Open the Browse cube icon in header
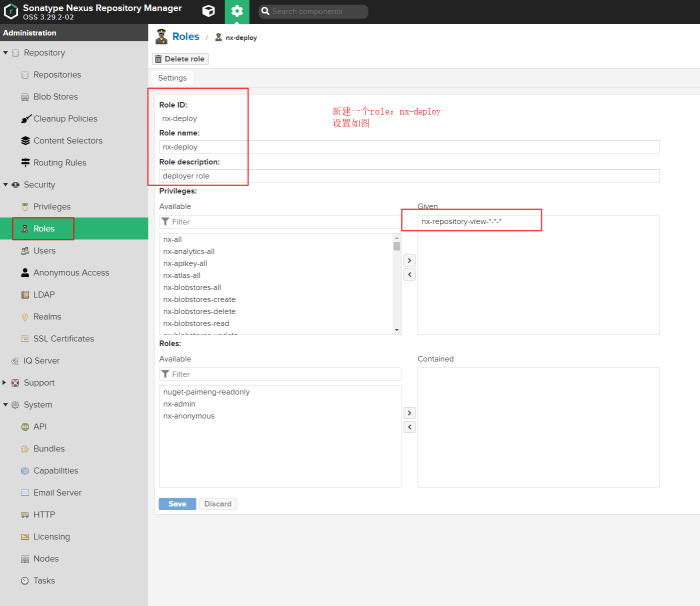This screenshot has height=606, width=700. pyautogui.click(x=208, y=11)
